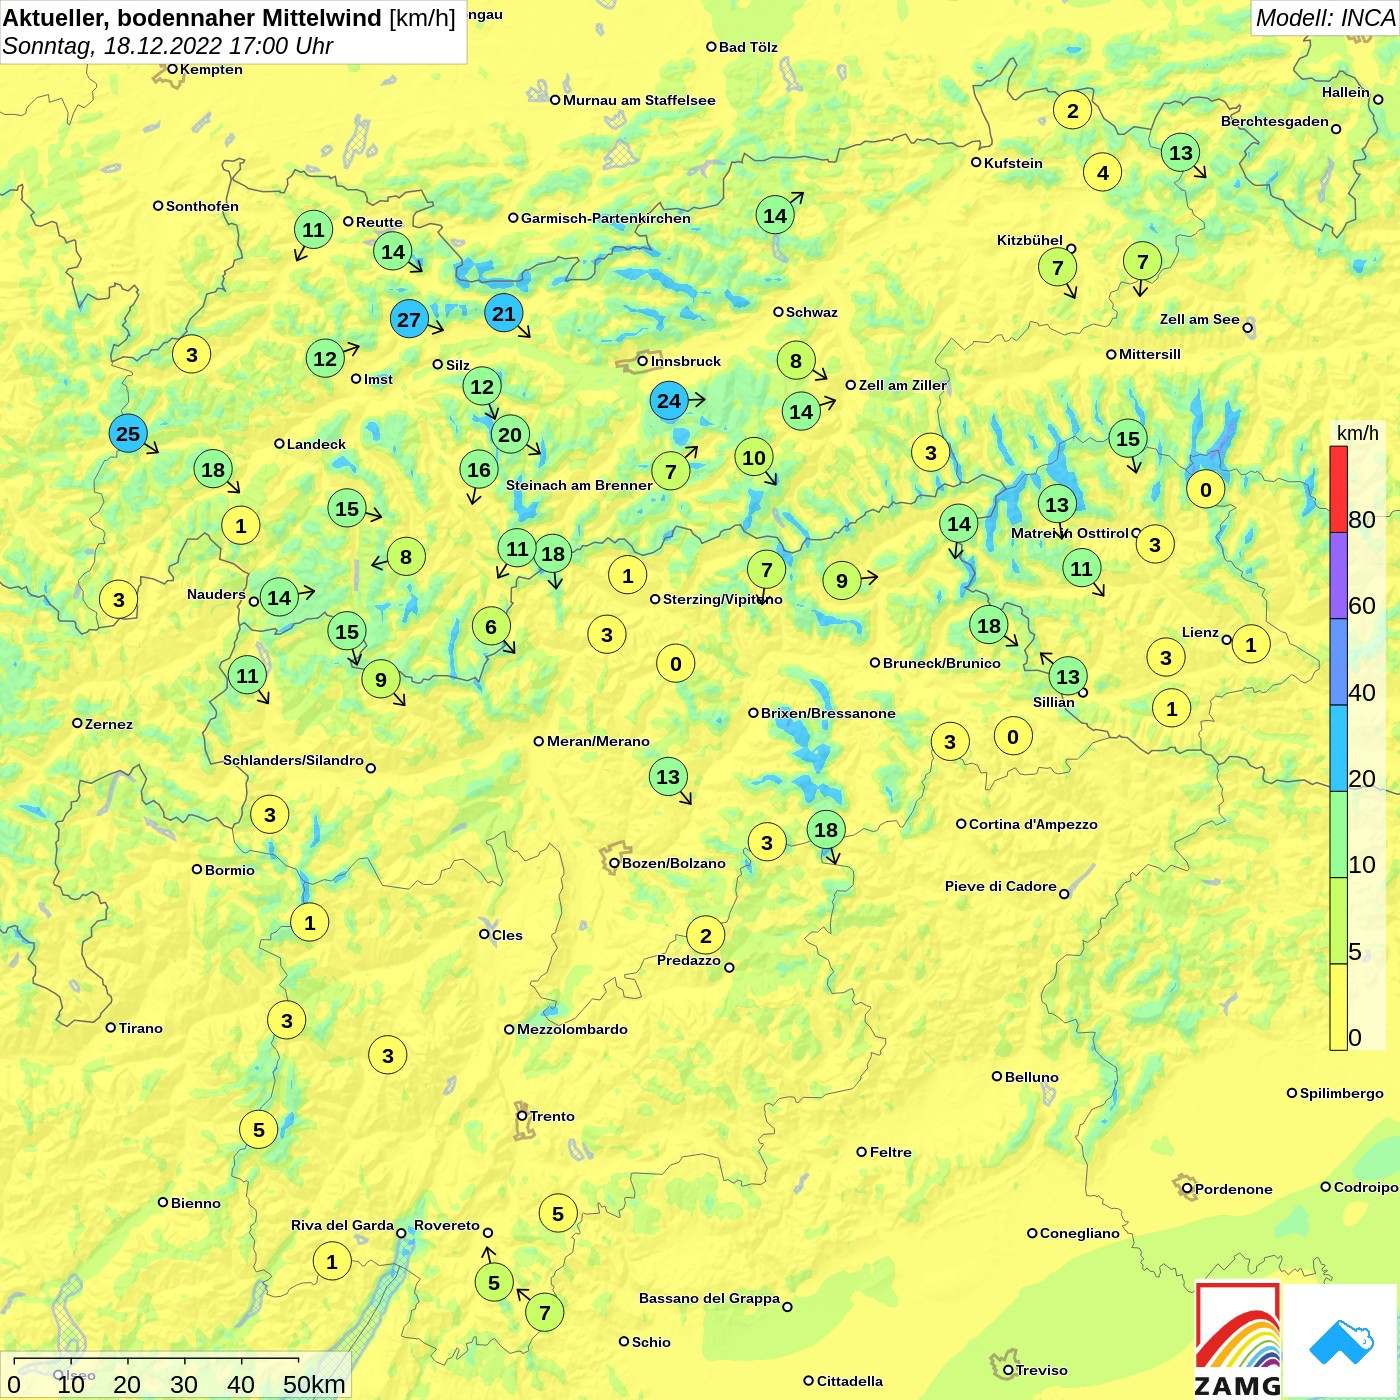1400x1400 pixels.
Task: Select the 2 marker above Predazzo
Action: pos(706,936)
